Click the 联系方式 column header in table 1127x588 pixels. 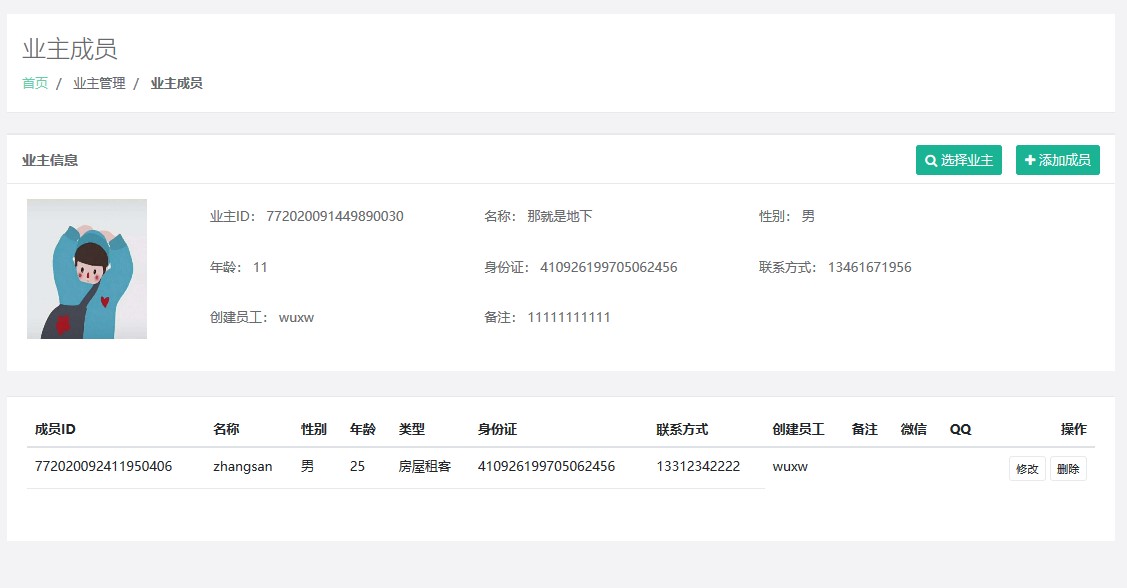pyautogui.click(x=682, y=429)
